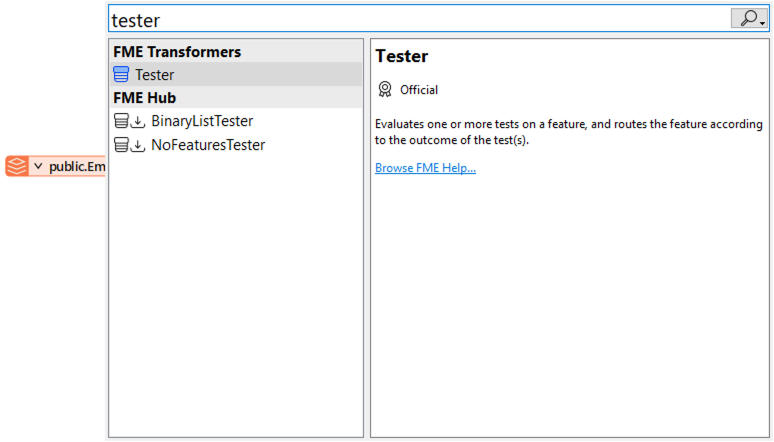The height and width of the screenshot is (442, 774).
Task: Select 'BinaryListTester' from FME Hub results
Action: click(236, 121)
